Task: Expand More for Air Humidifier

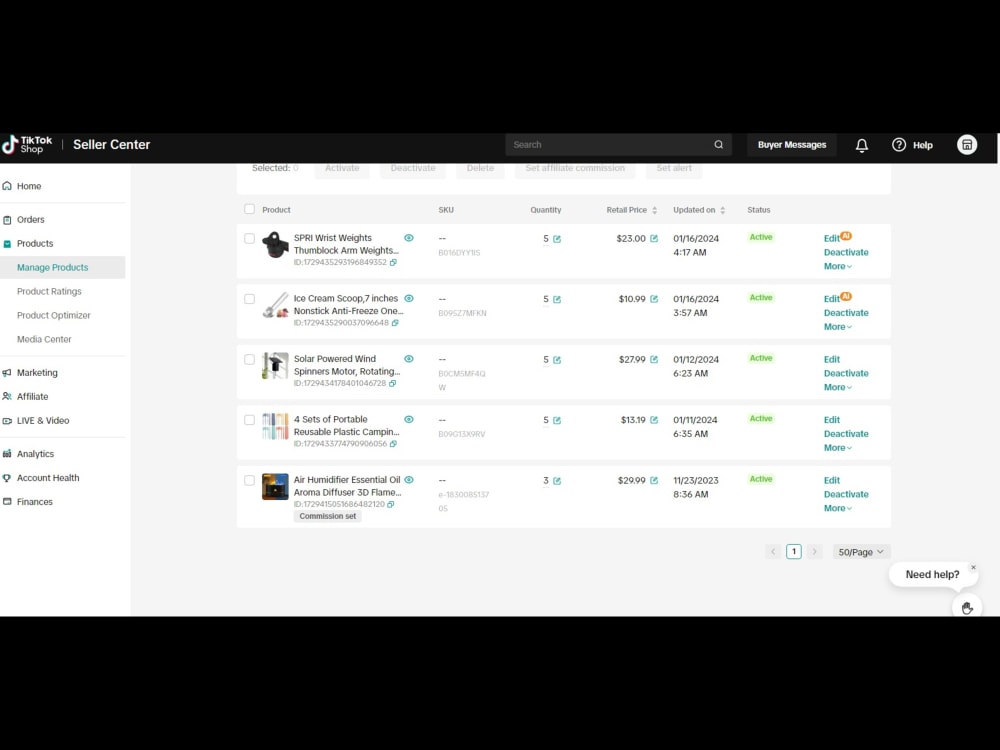Action: point(837,509)
